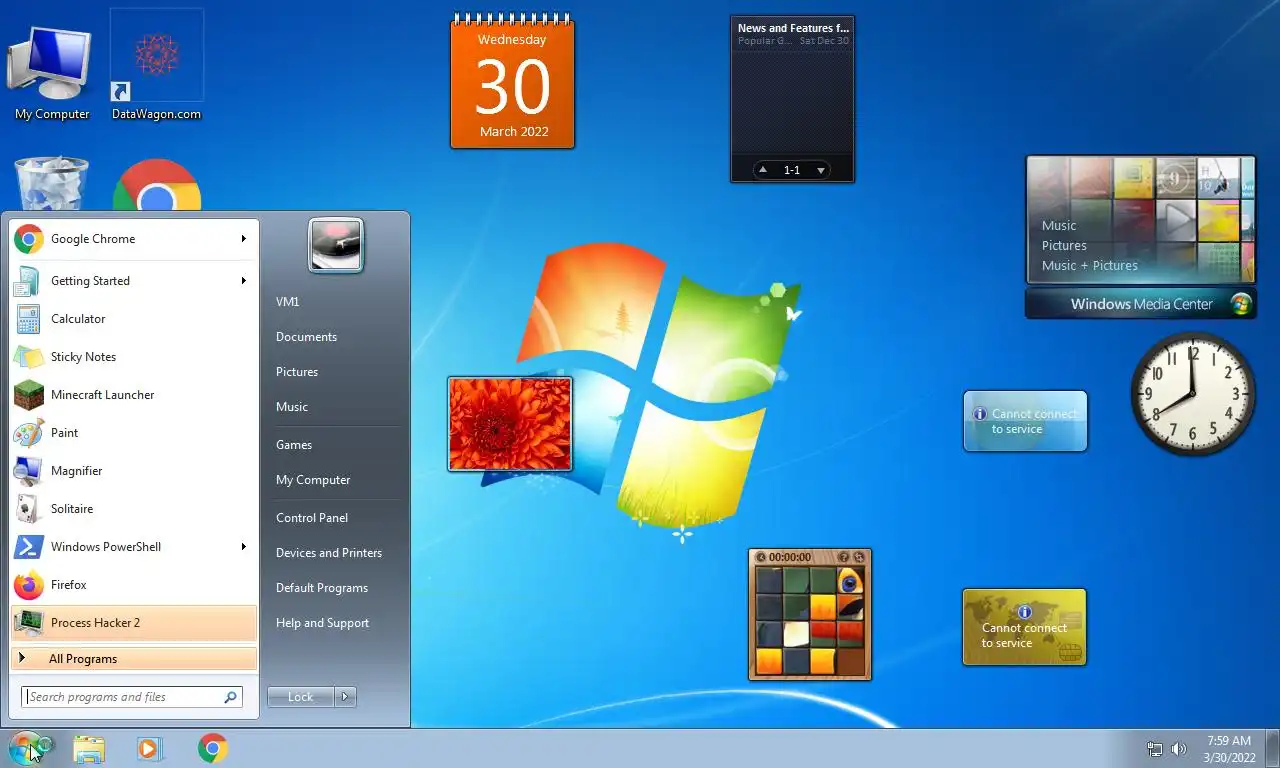Click the puzzle gadget solve icon
The height and width of the screenshot is (768, 1280).
[x=859, y=557]
